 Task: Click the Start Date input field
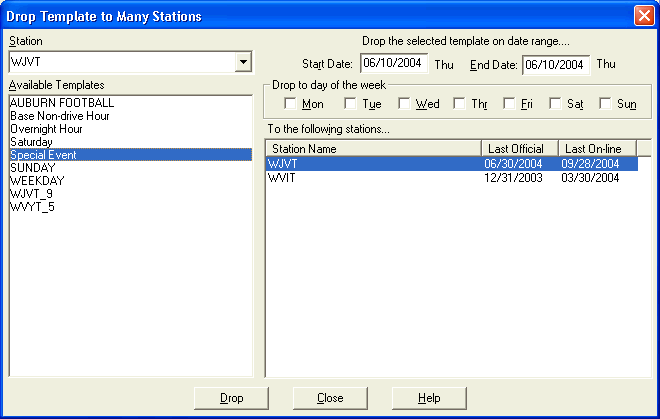click(393, 64)
